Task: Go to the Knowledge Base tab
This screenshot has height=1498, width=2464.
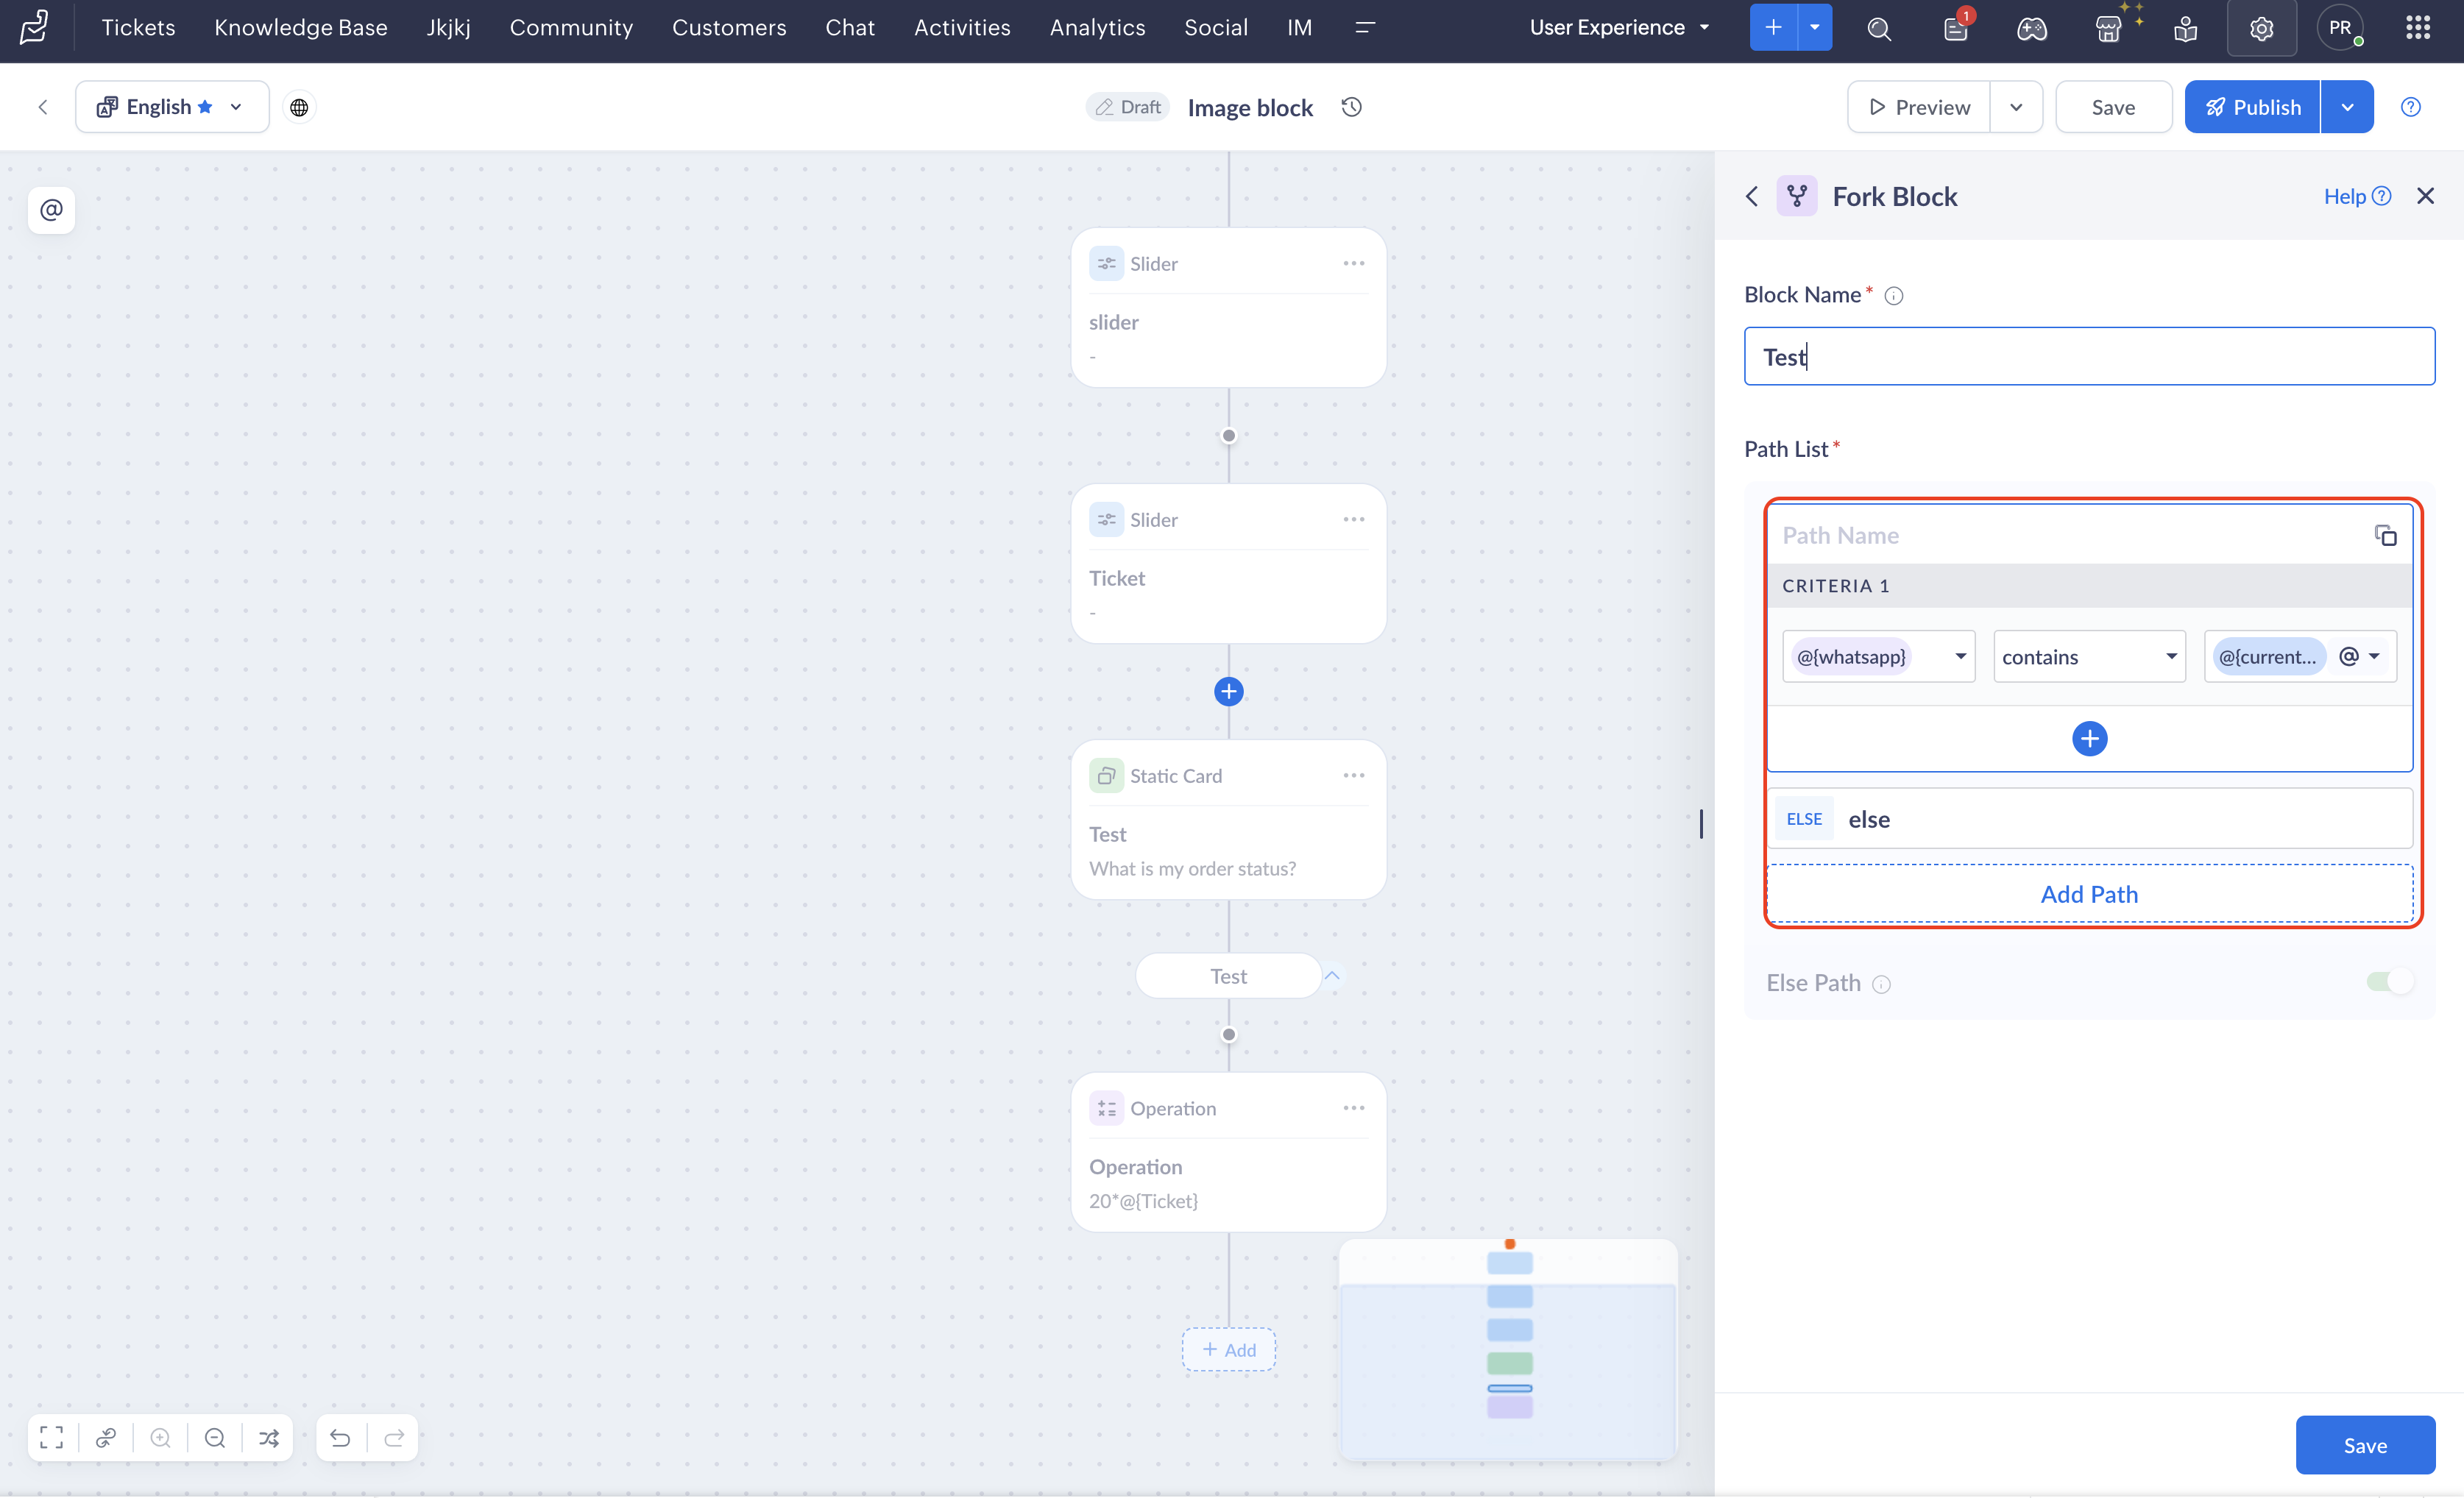Action: [x=300, y=28]
